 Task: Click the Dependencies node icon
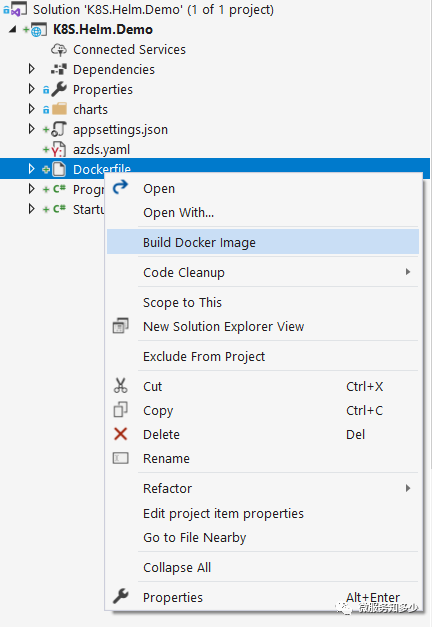(x=59, y=70)
